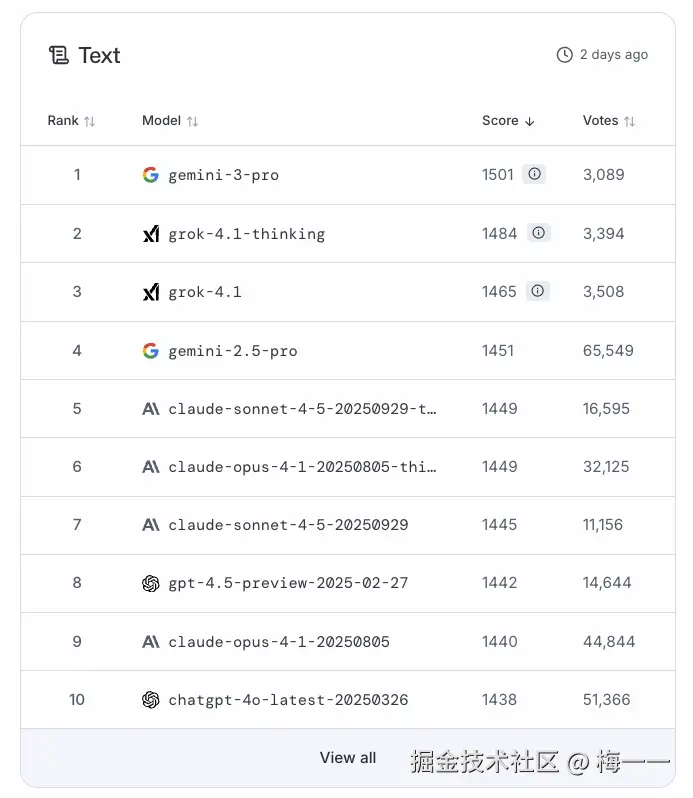The image size is (693, 798).
Task: Toggle Score column sort order
Action: pyautogui.click(x=508, y=121)
